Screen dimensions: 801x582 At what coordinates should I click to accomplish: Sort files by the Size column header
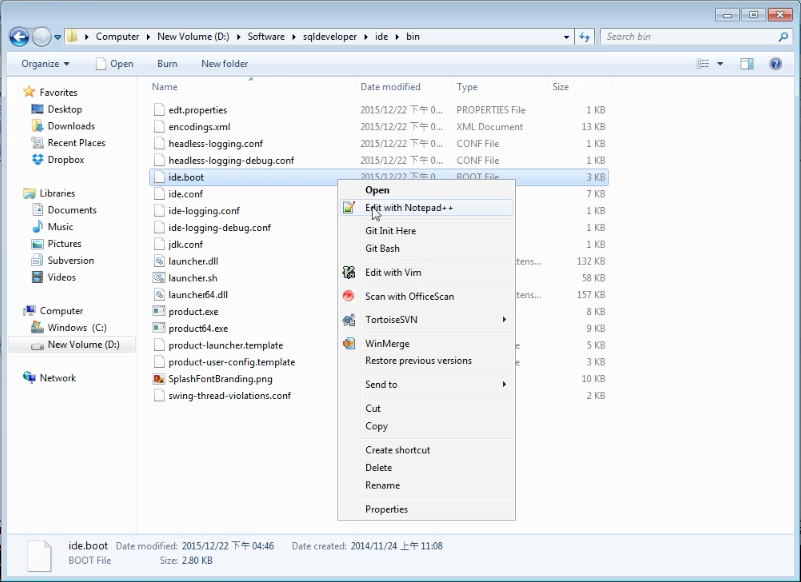point(579,87)
